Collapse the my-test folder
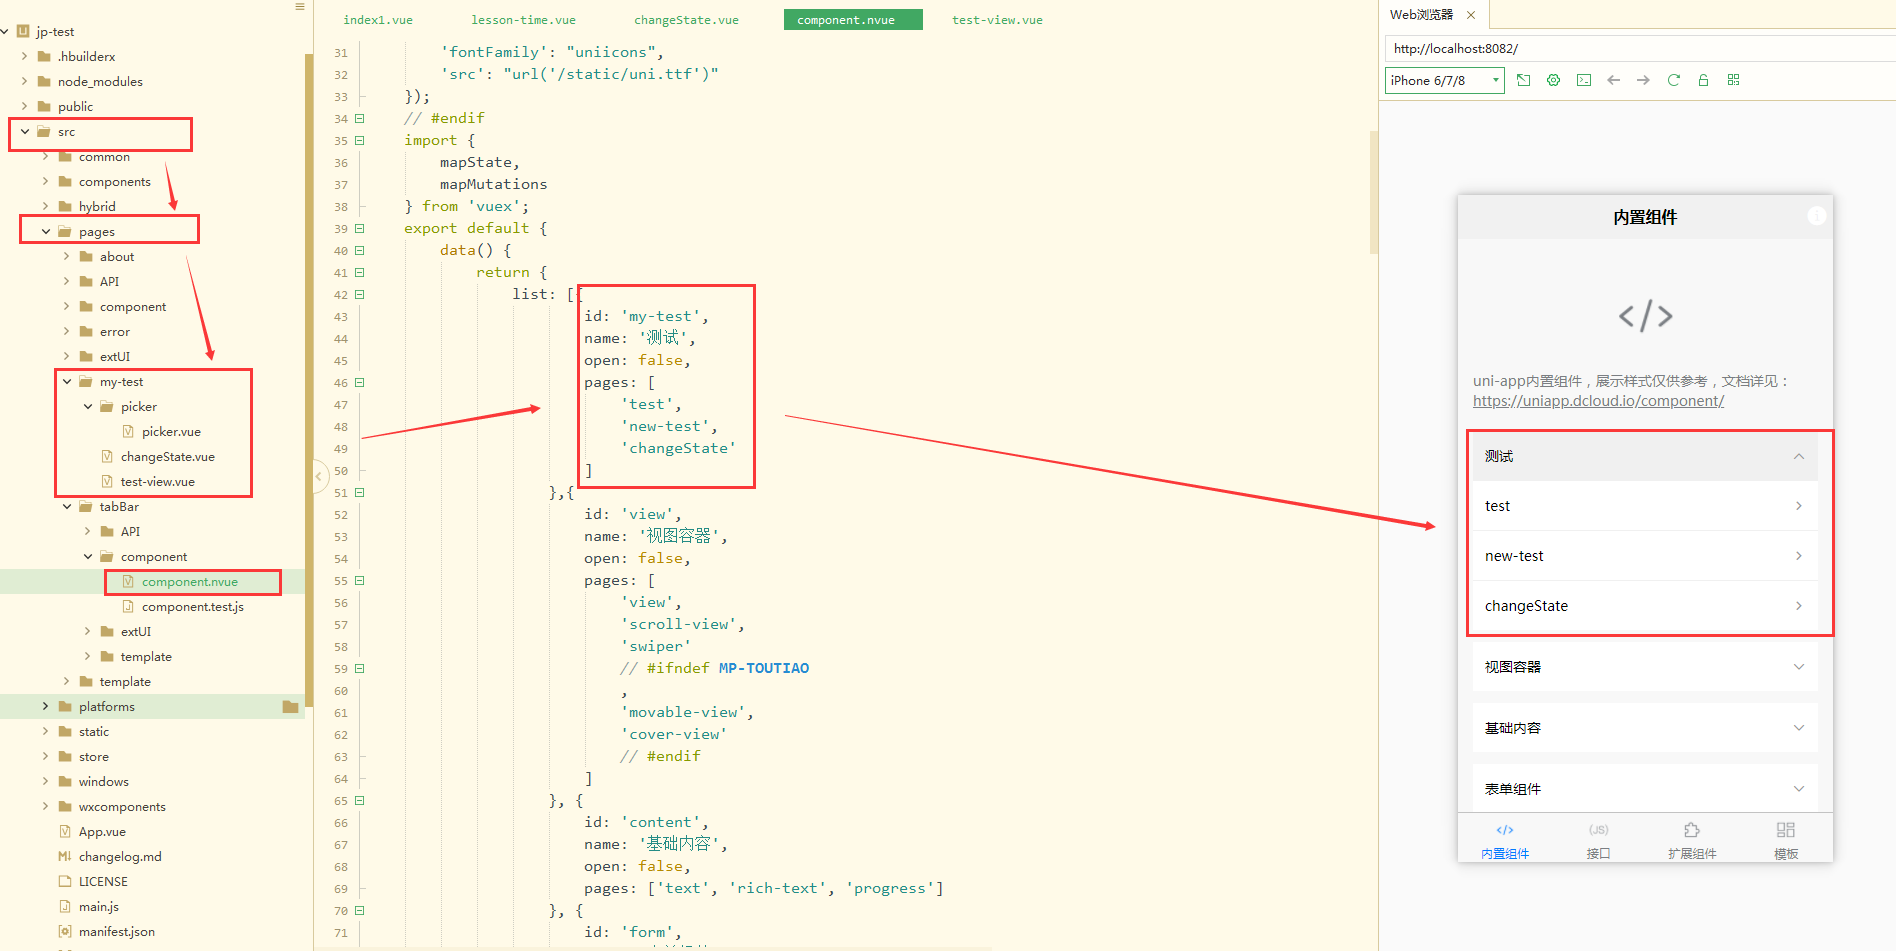1896x951 pixels. tap(67, 382)
